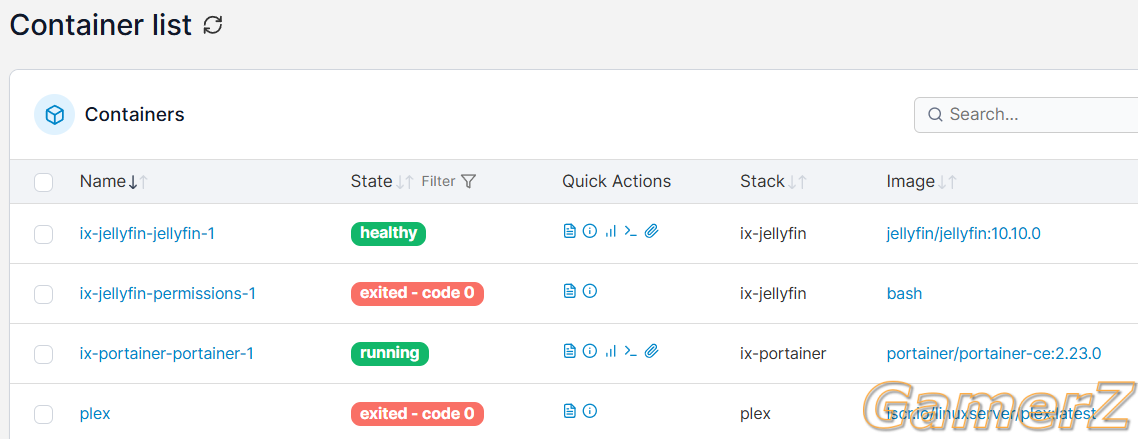Sort containers by the Name column
The image size is (1138, 439).
(113, 181)
